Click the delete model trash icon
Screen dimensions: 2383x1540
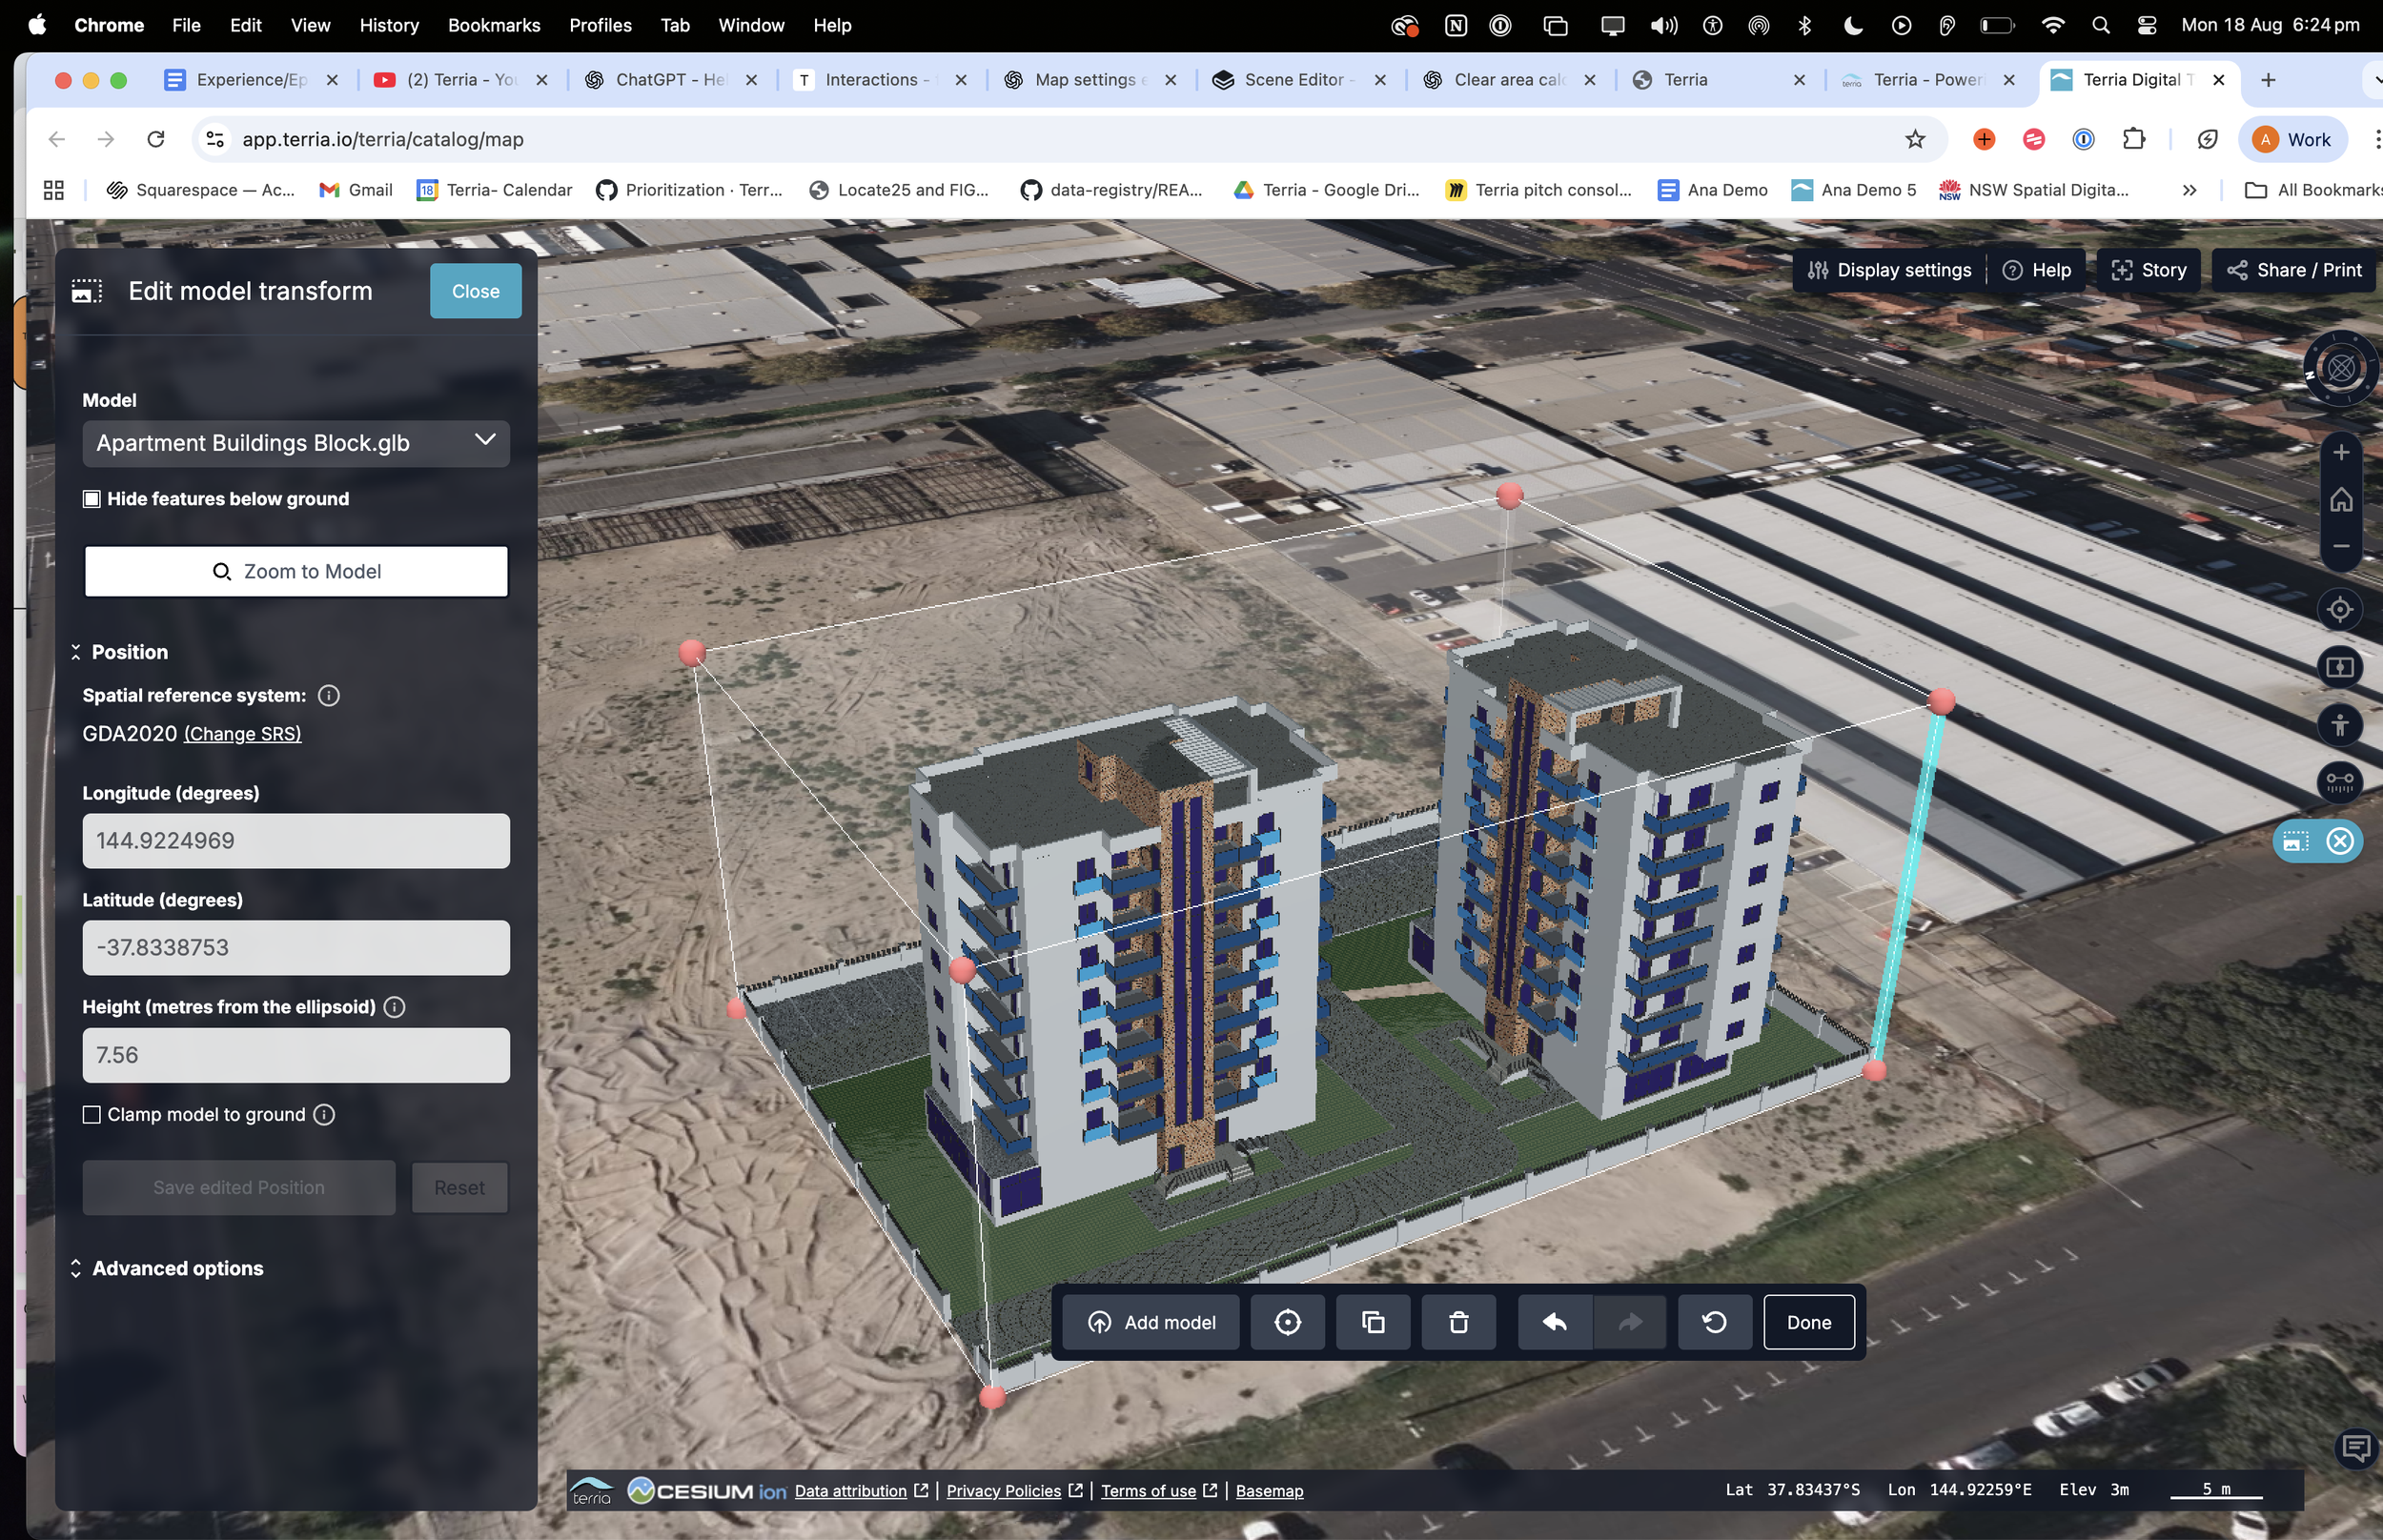pyautogui.click(x=1458, y=1322)
